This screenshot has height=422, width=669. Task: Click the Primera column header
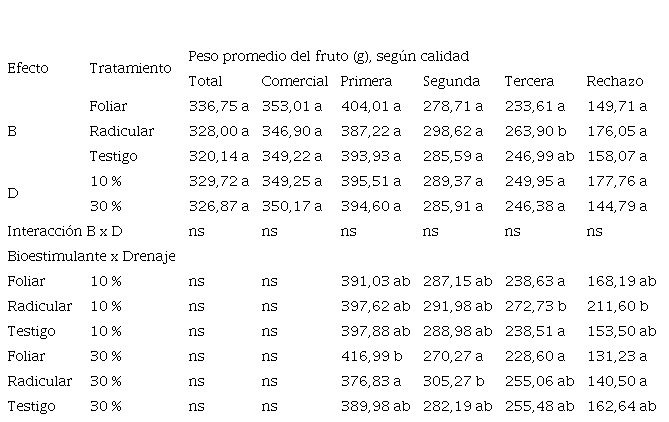tap(366, 81)
